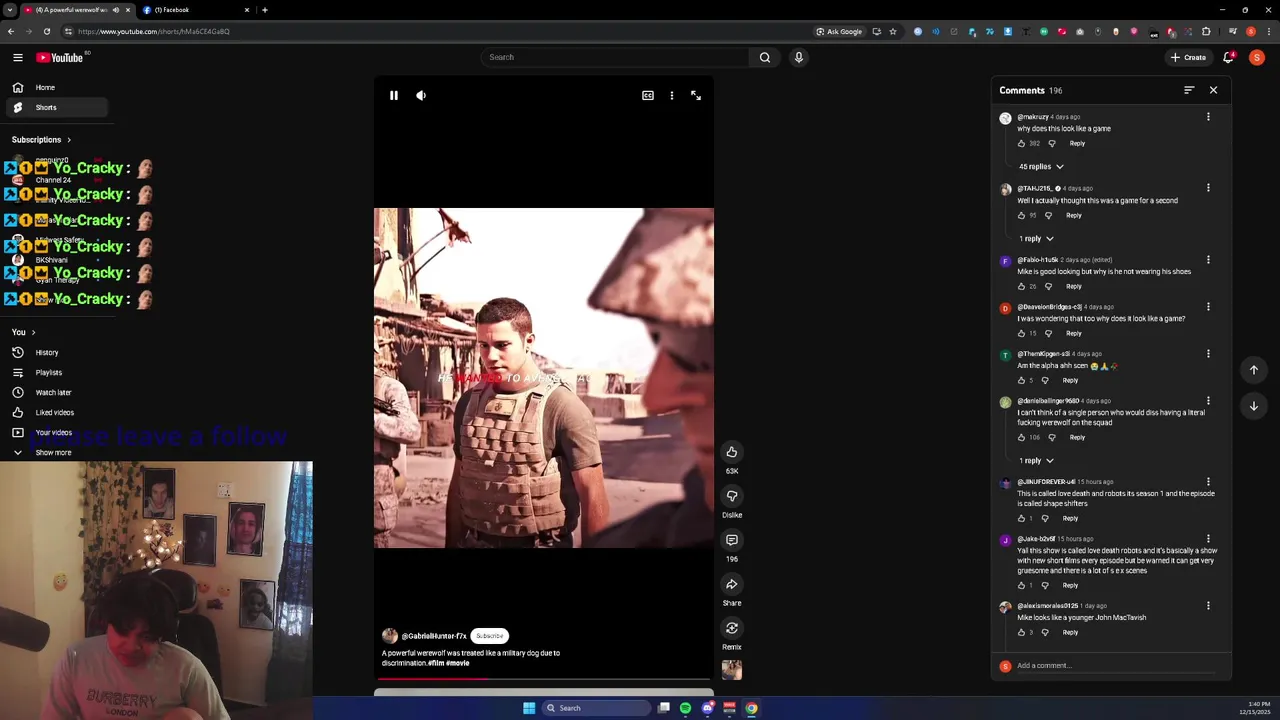Image resolution: width=1280 pixels, height=720 pixels.
Task: Open Spotify from the taskbar
Action: [x=685, y=708]
